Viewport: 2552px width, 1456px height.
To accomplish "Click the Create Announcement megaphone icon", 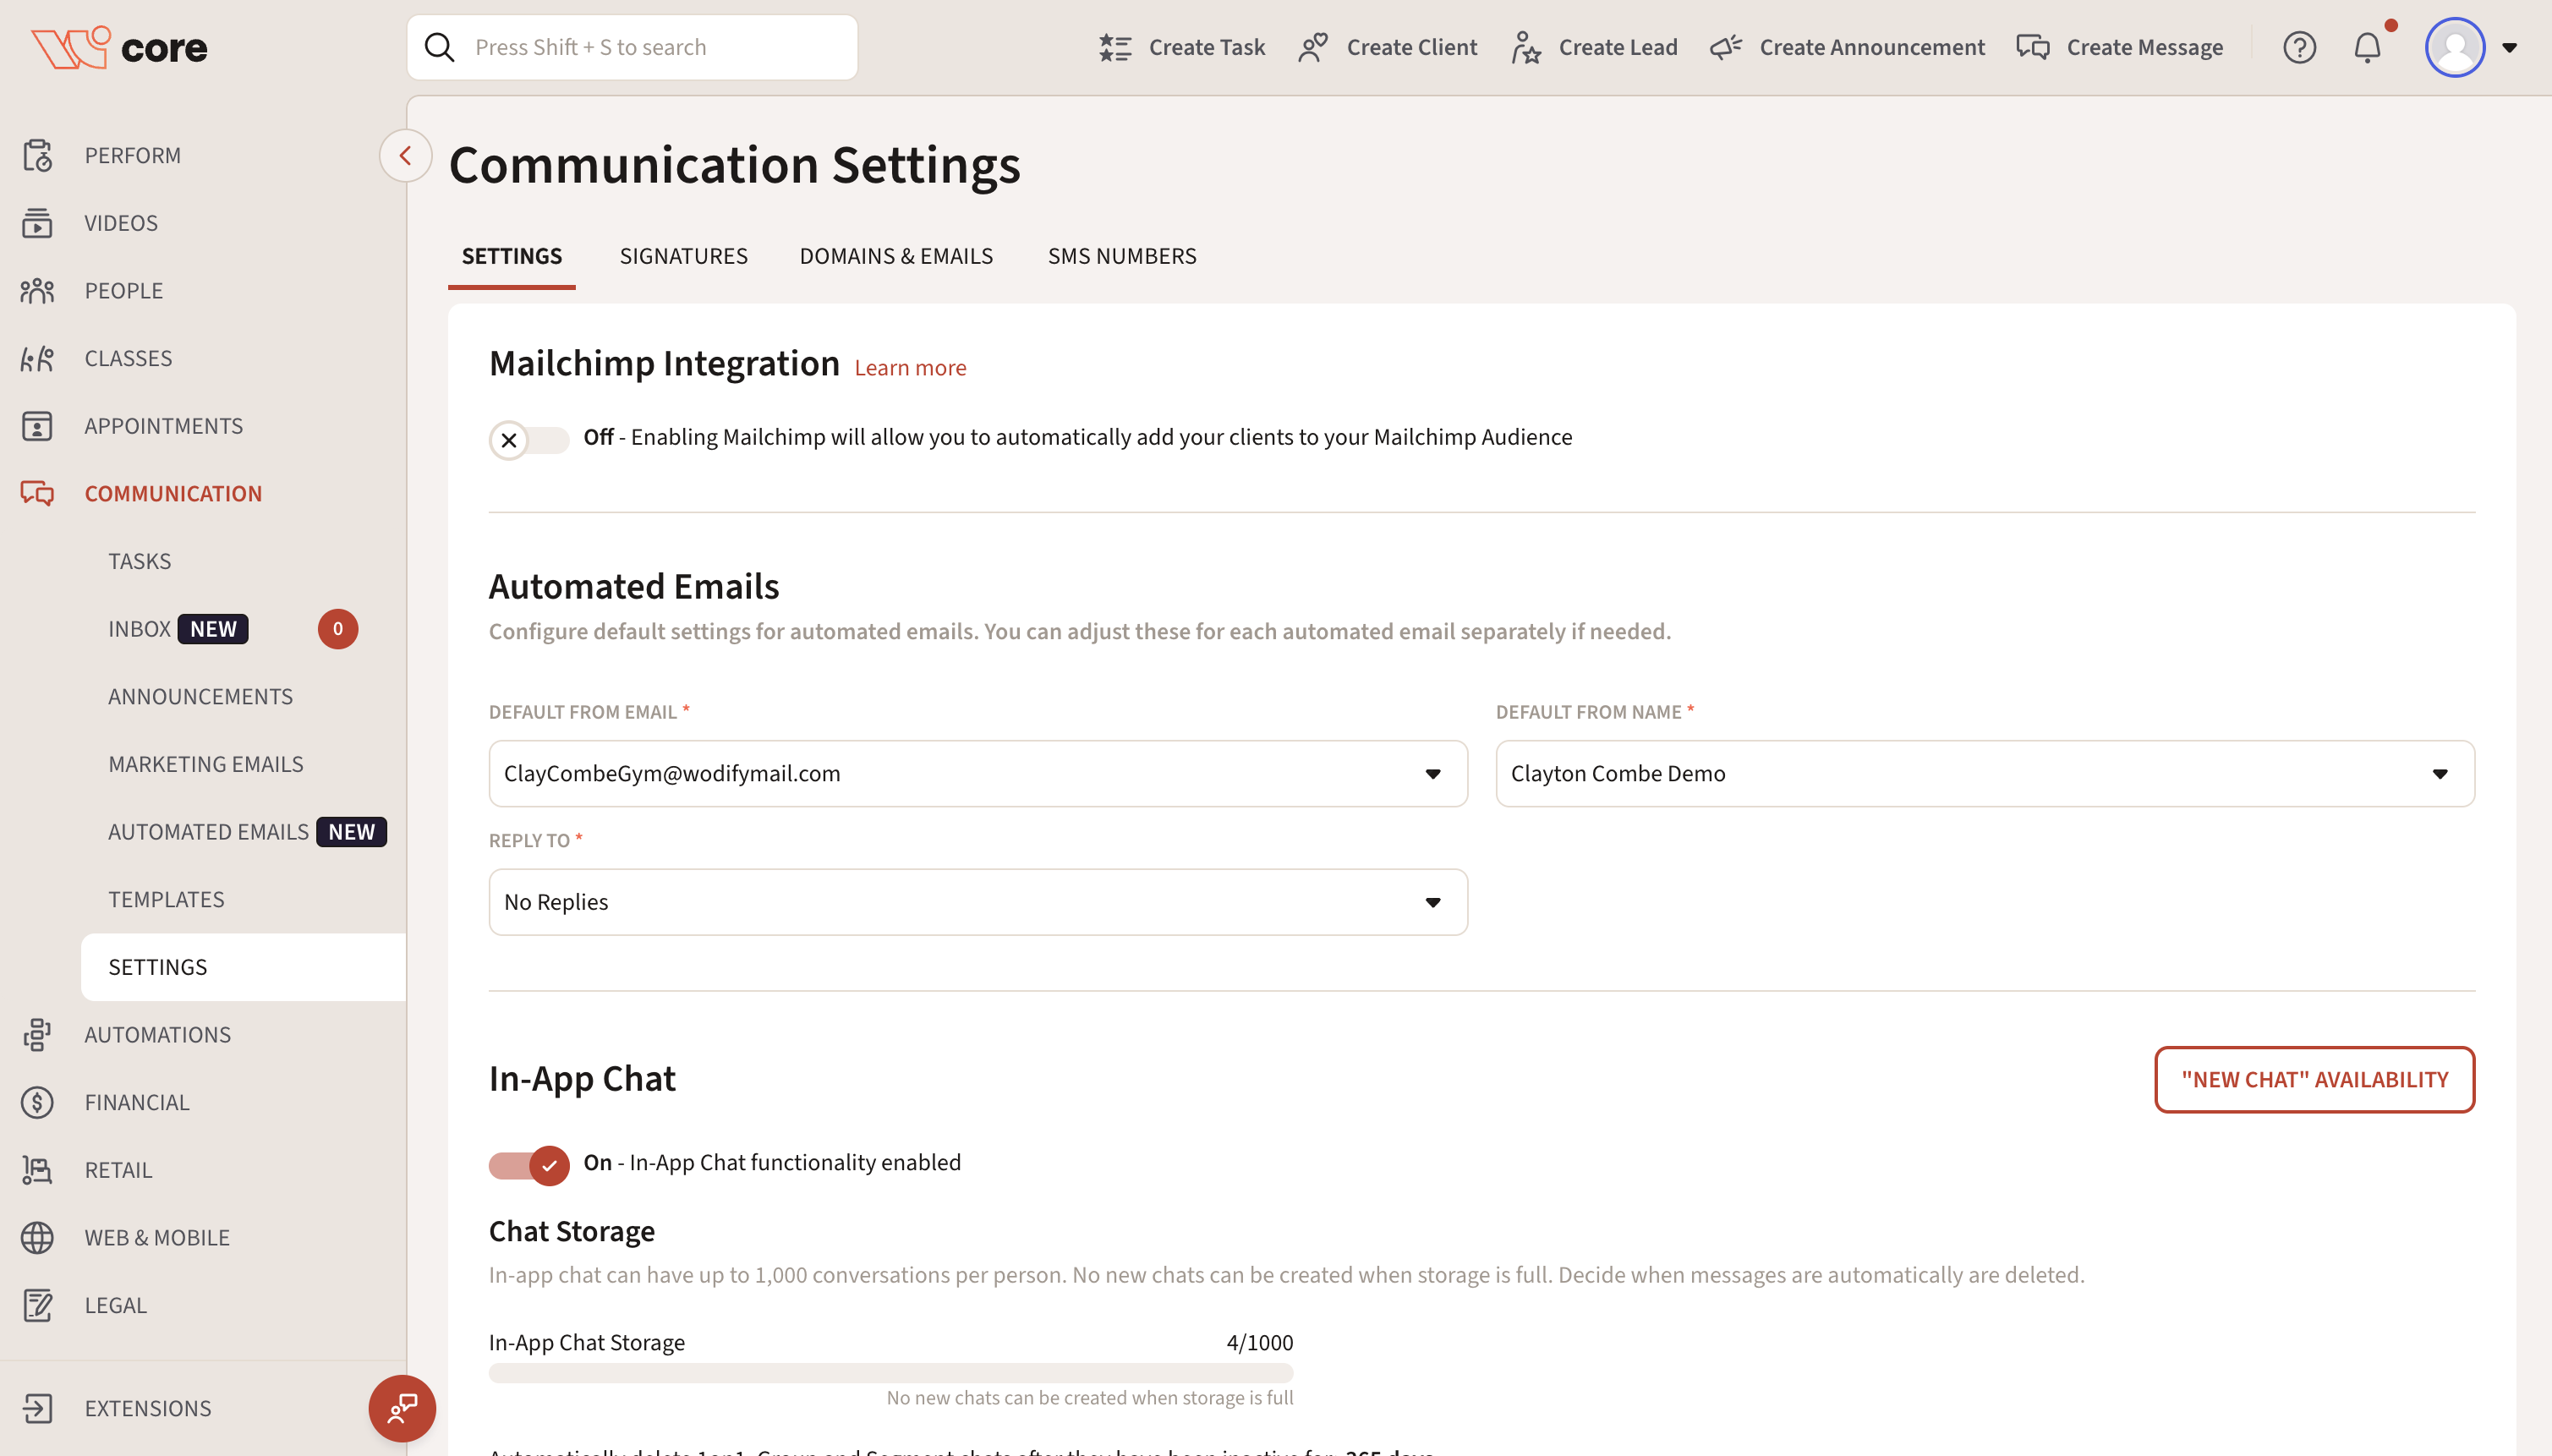I will [x=1726, y=47].
